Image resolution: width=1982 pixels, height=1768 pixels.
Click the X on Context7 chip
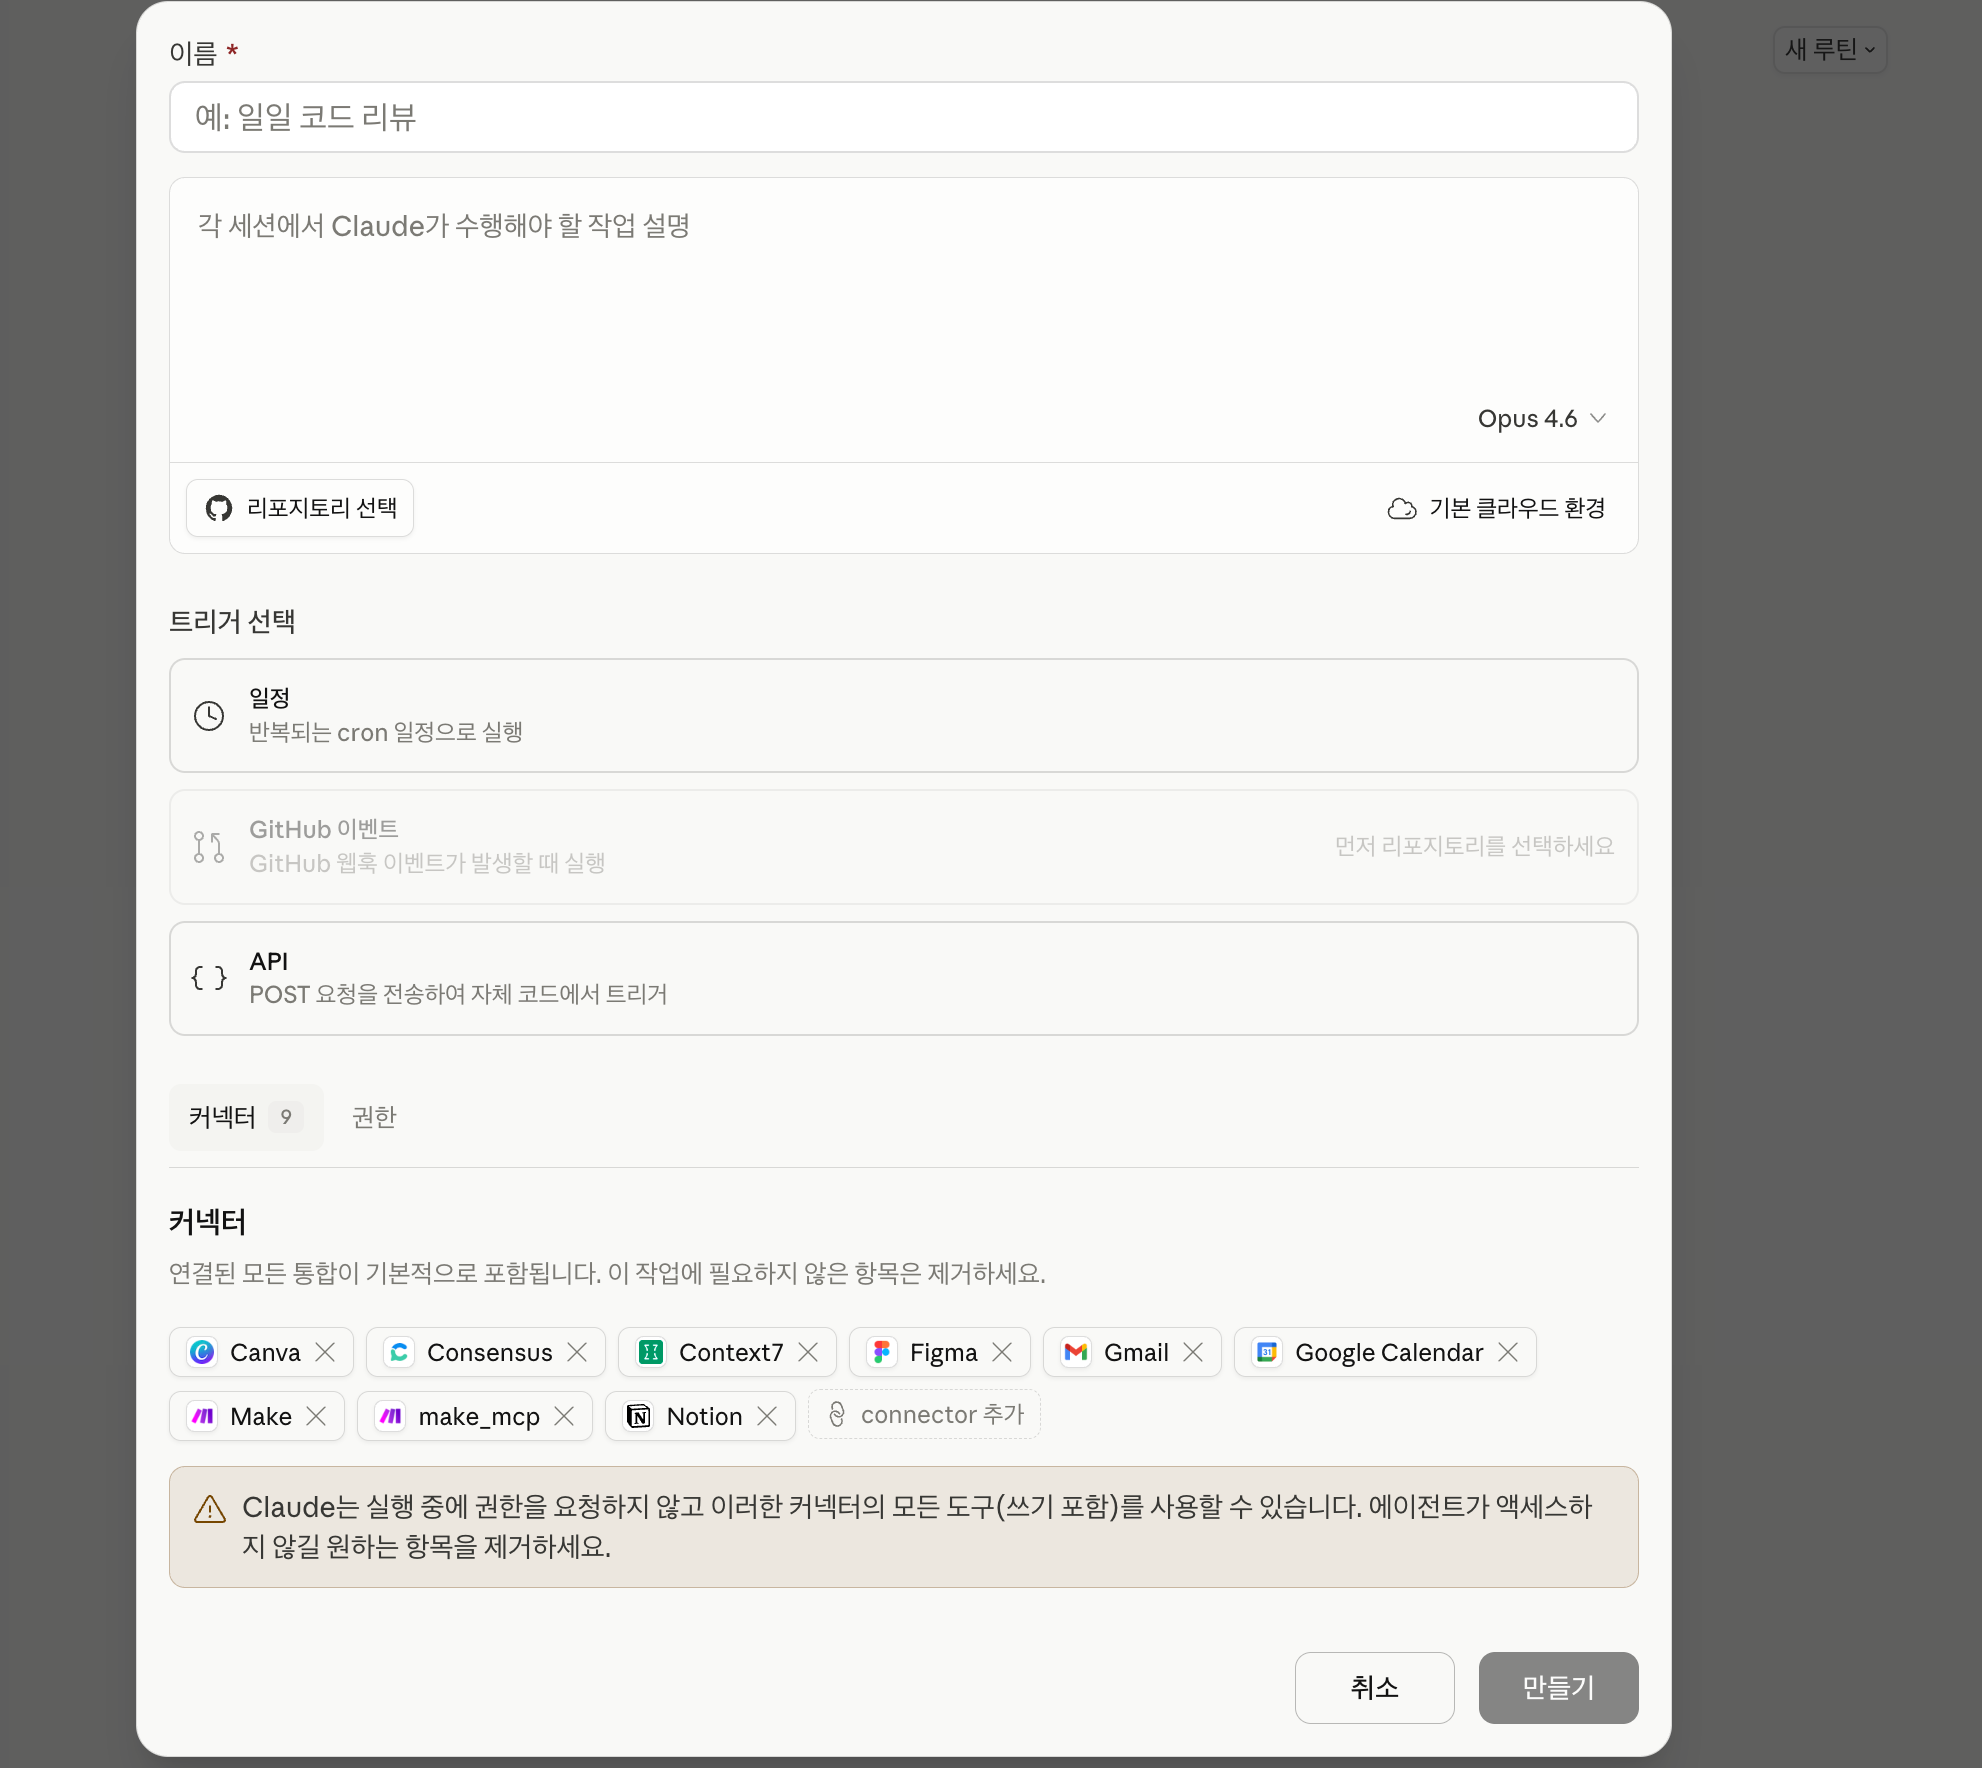(808, 1352)
